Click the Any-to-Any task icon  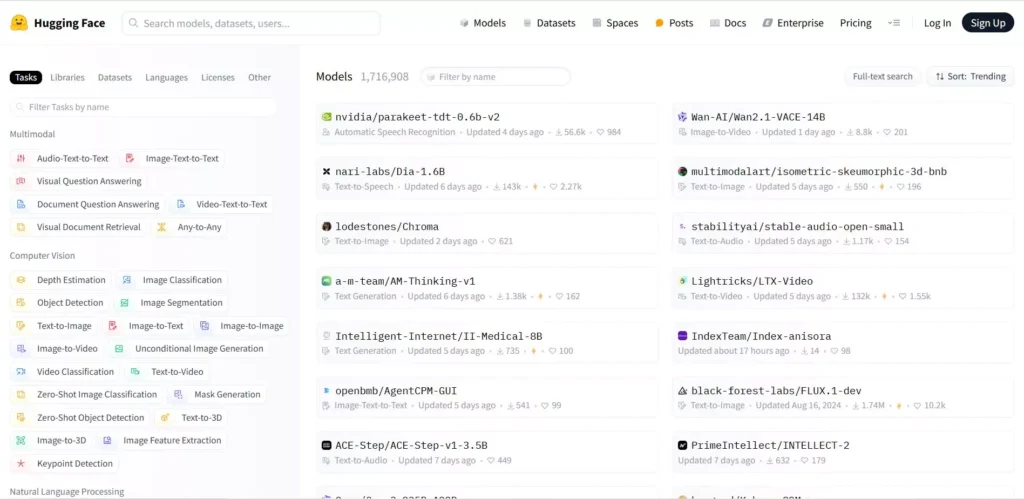click(162, 227)
